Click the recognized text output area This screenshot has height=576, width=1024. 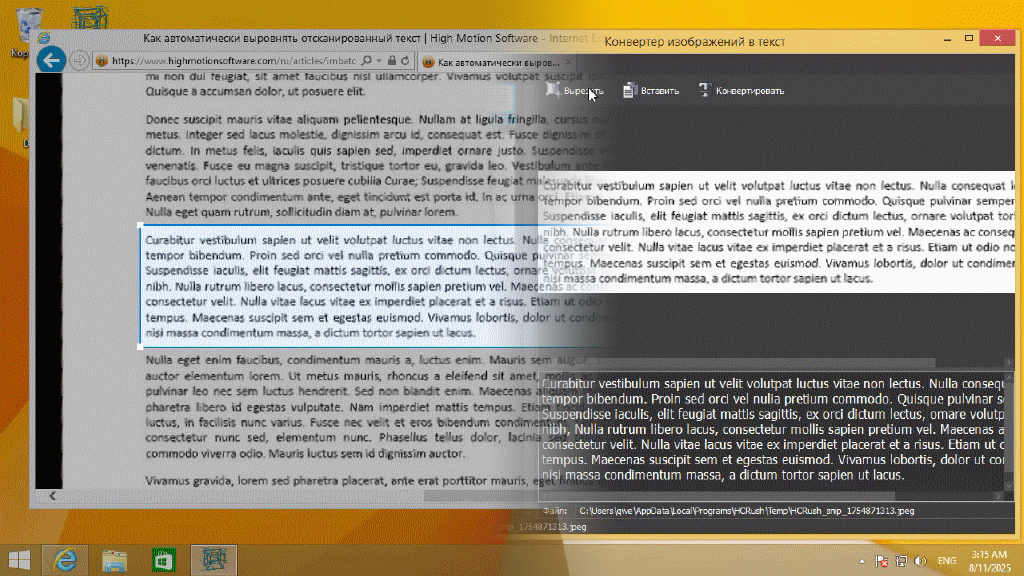[x=772, y=429]
